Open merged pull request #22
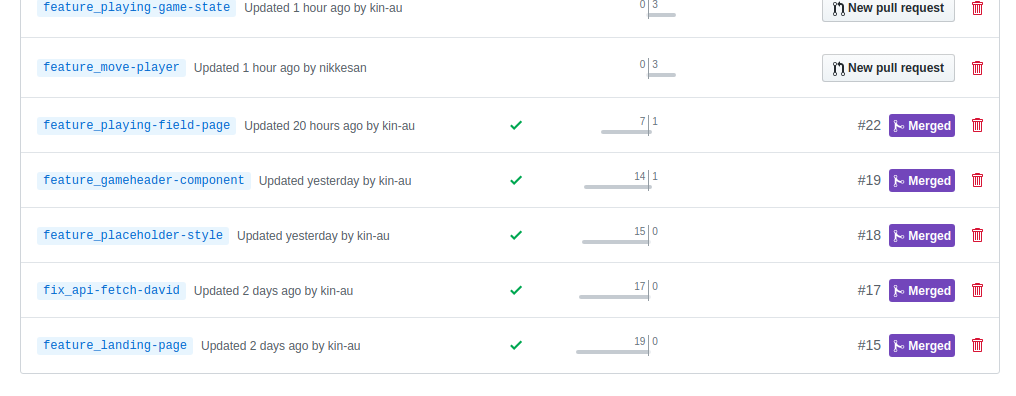This screenshot has width=1016, height=396. 869,126
